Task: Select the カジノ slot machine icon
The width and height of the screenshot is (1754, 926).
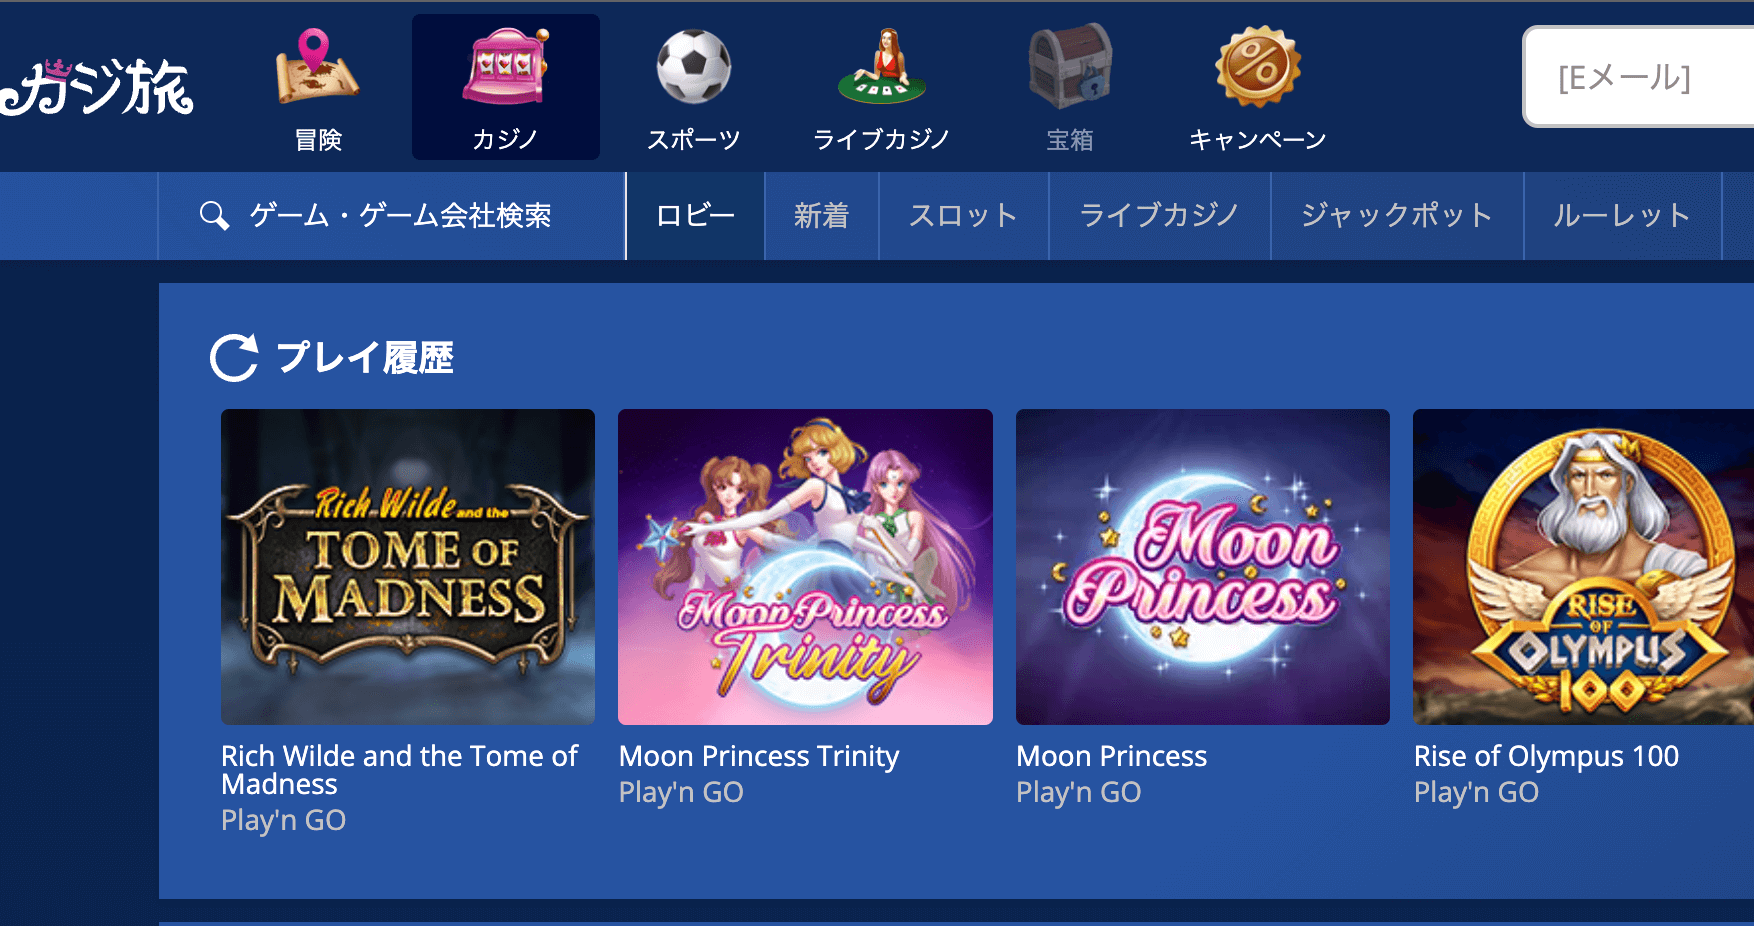Action: 505,66
